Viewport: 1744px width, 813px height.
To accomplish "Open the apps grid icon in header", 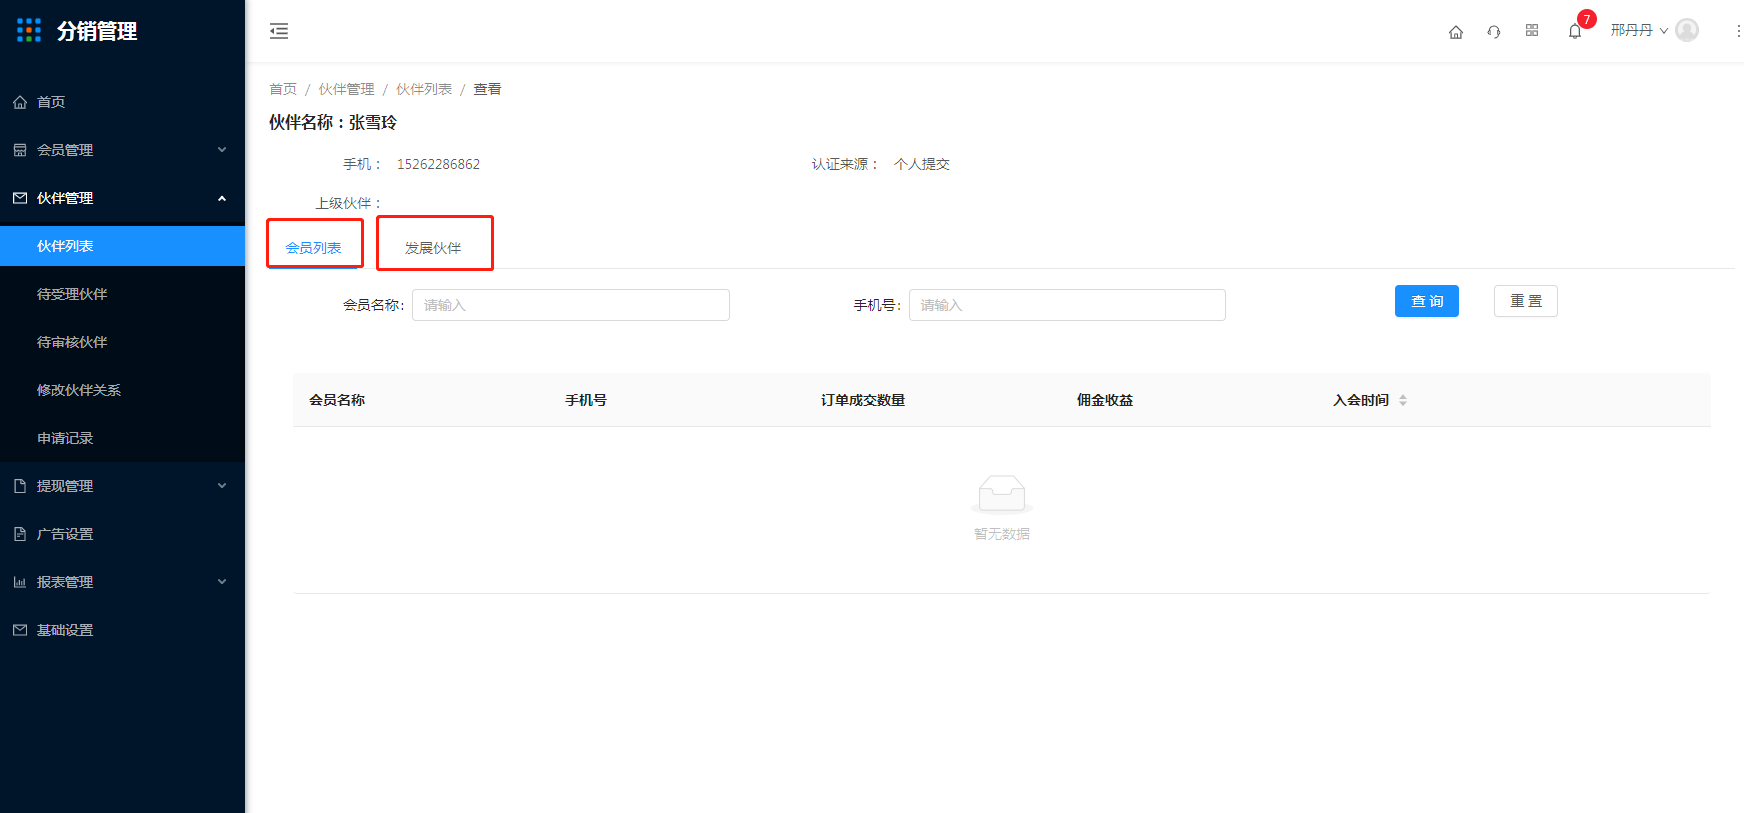I will point(1532,31).
